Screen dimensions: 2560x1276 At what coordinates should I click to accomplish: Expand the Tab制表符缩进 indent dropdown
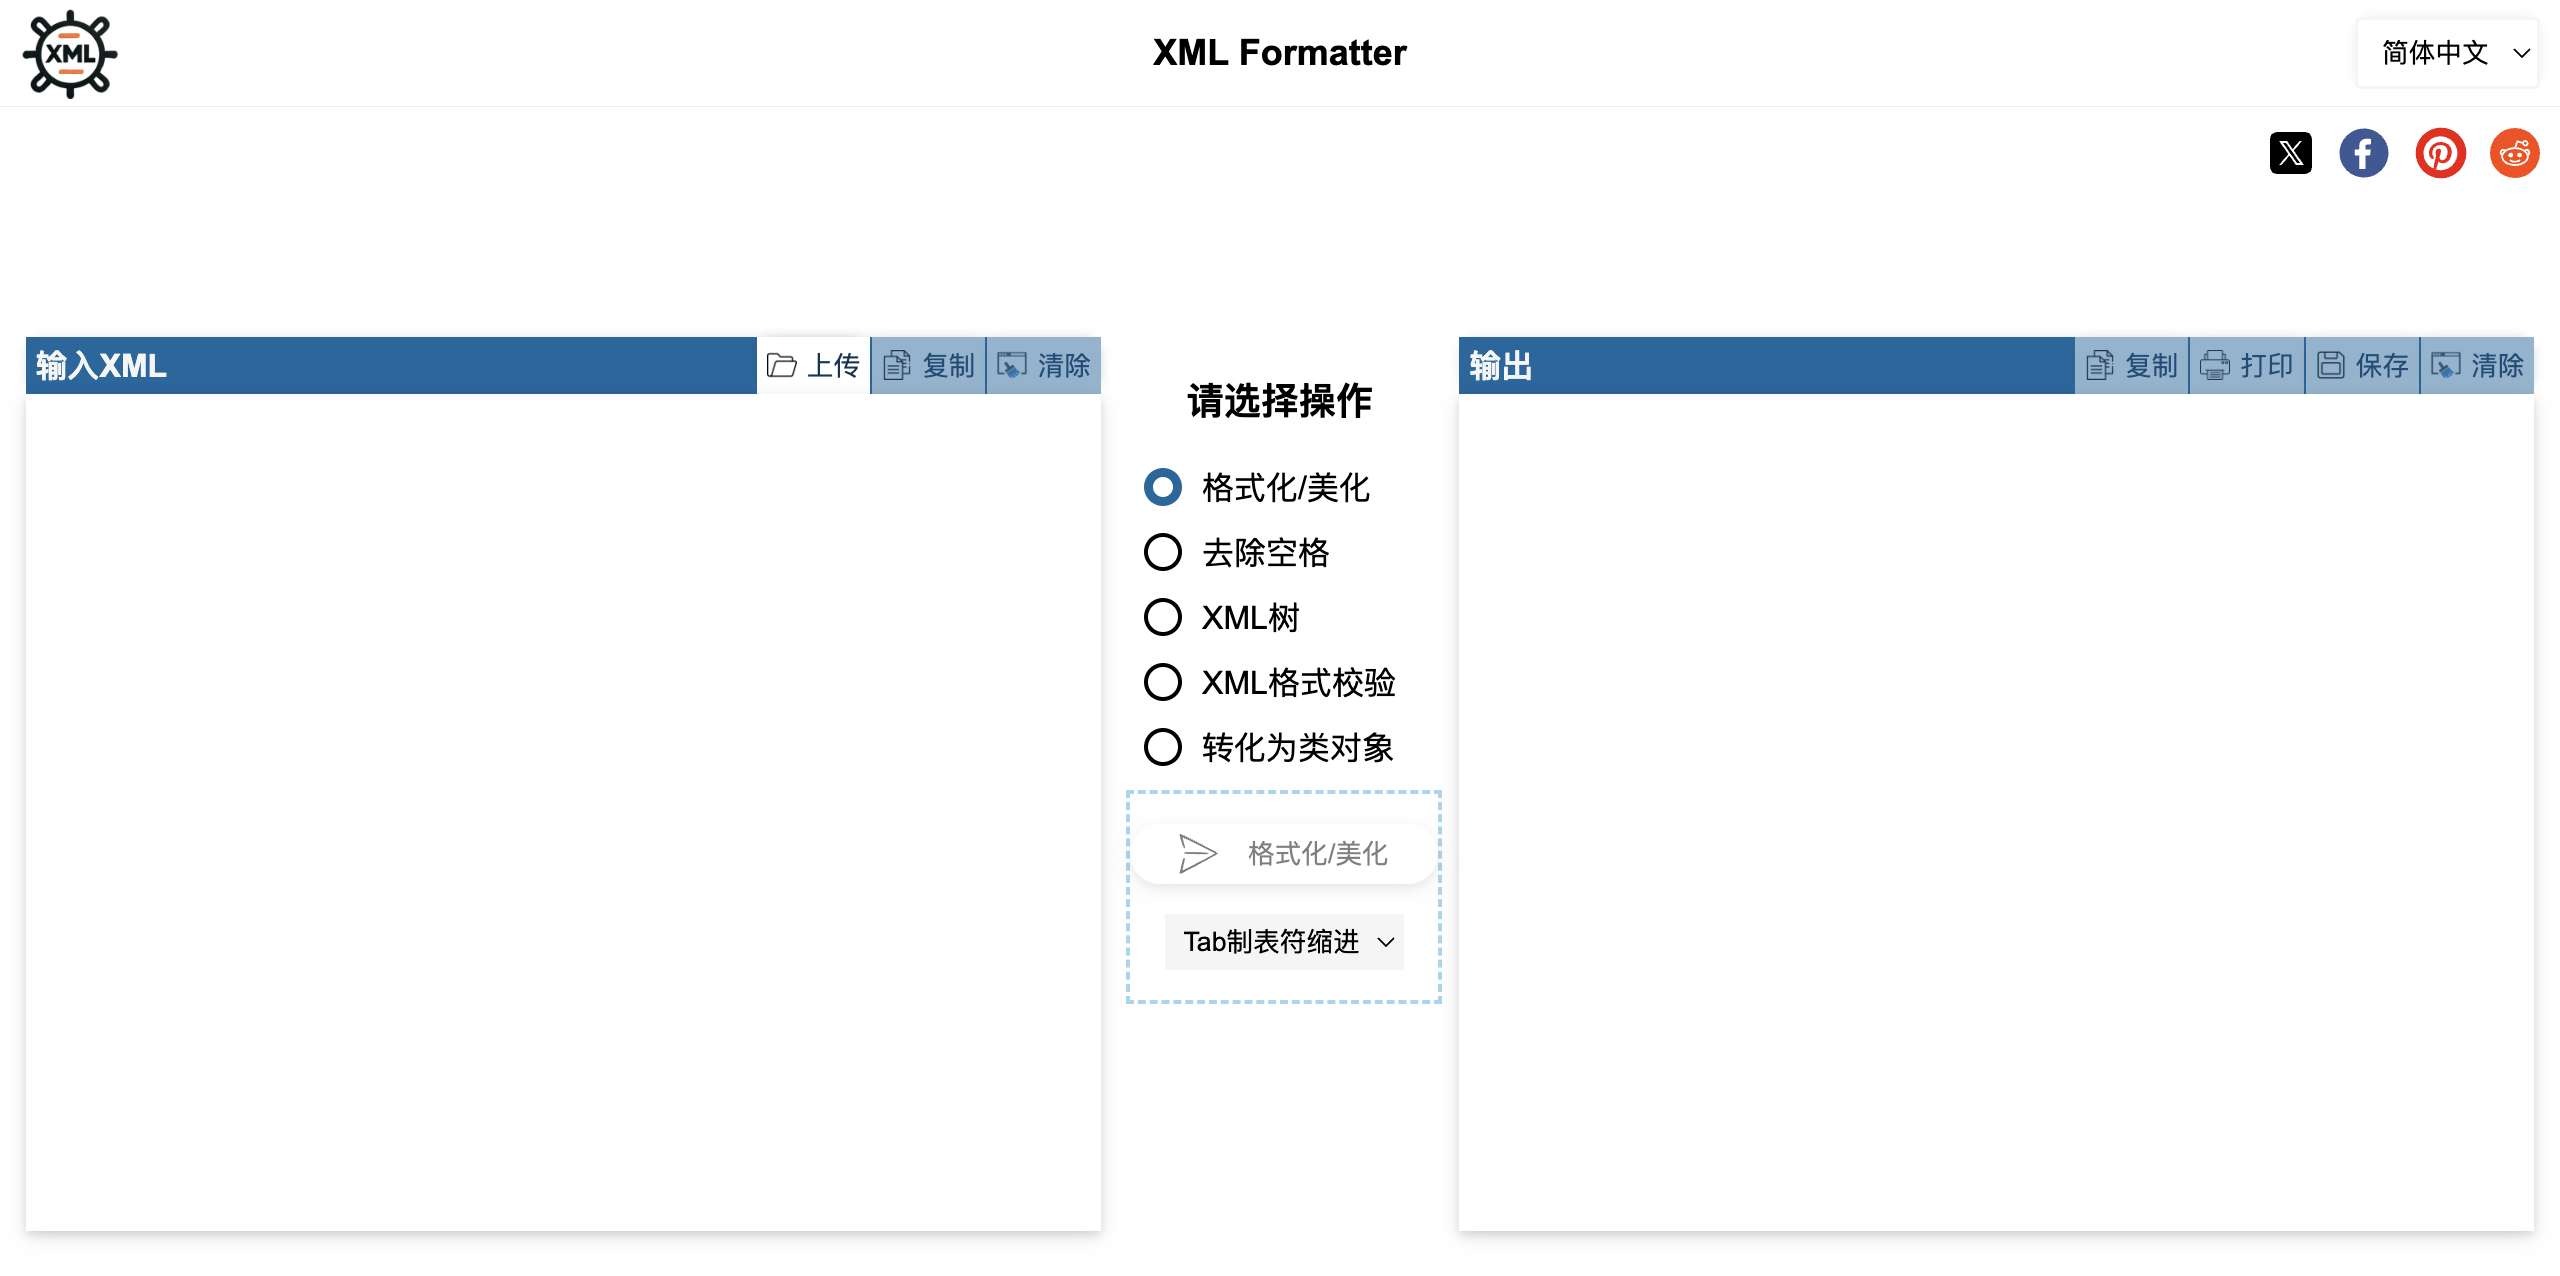1284,942
